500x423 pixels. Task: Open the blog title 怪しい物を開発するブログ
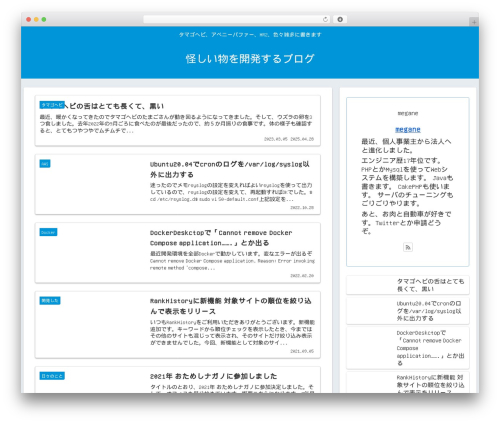pyautogui.click(x=250, y=59)
